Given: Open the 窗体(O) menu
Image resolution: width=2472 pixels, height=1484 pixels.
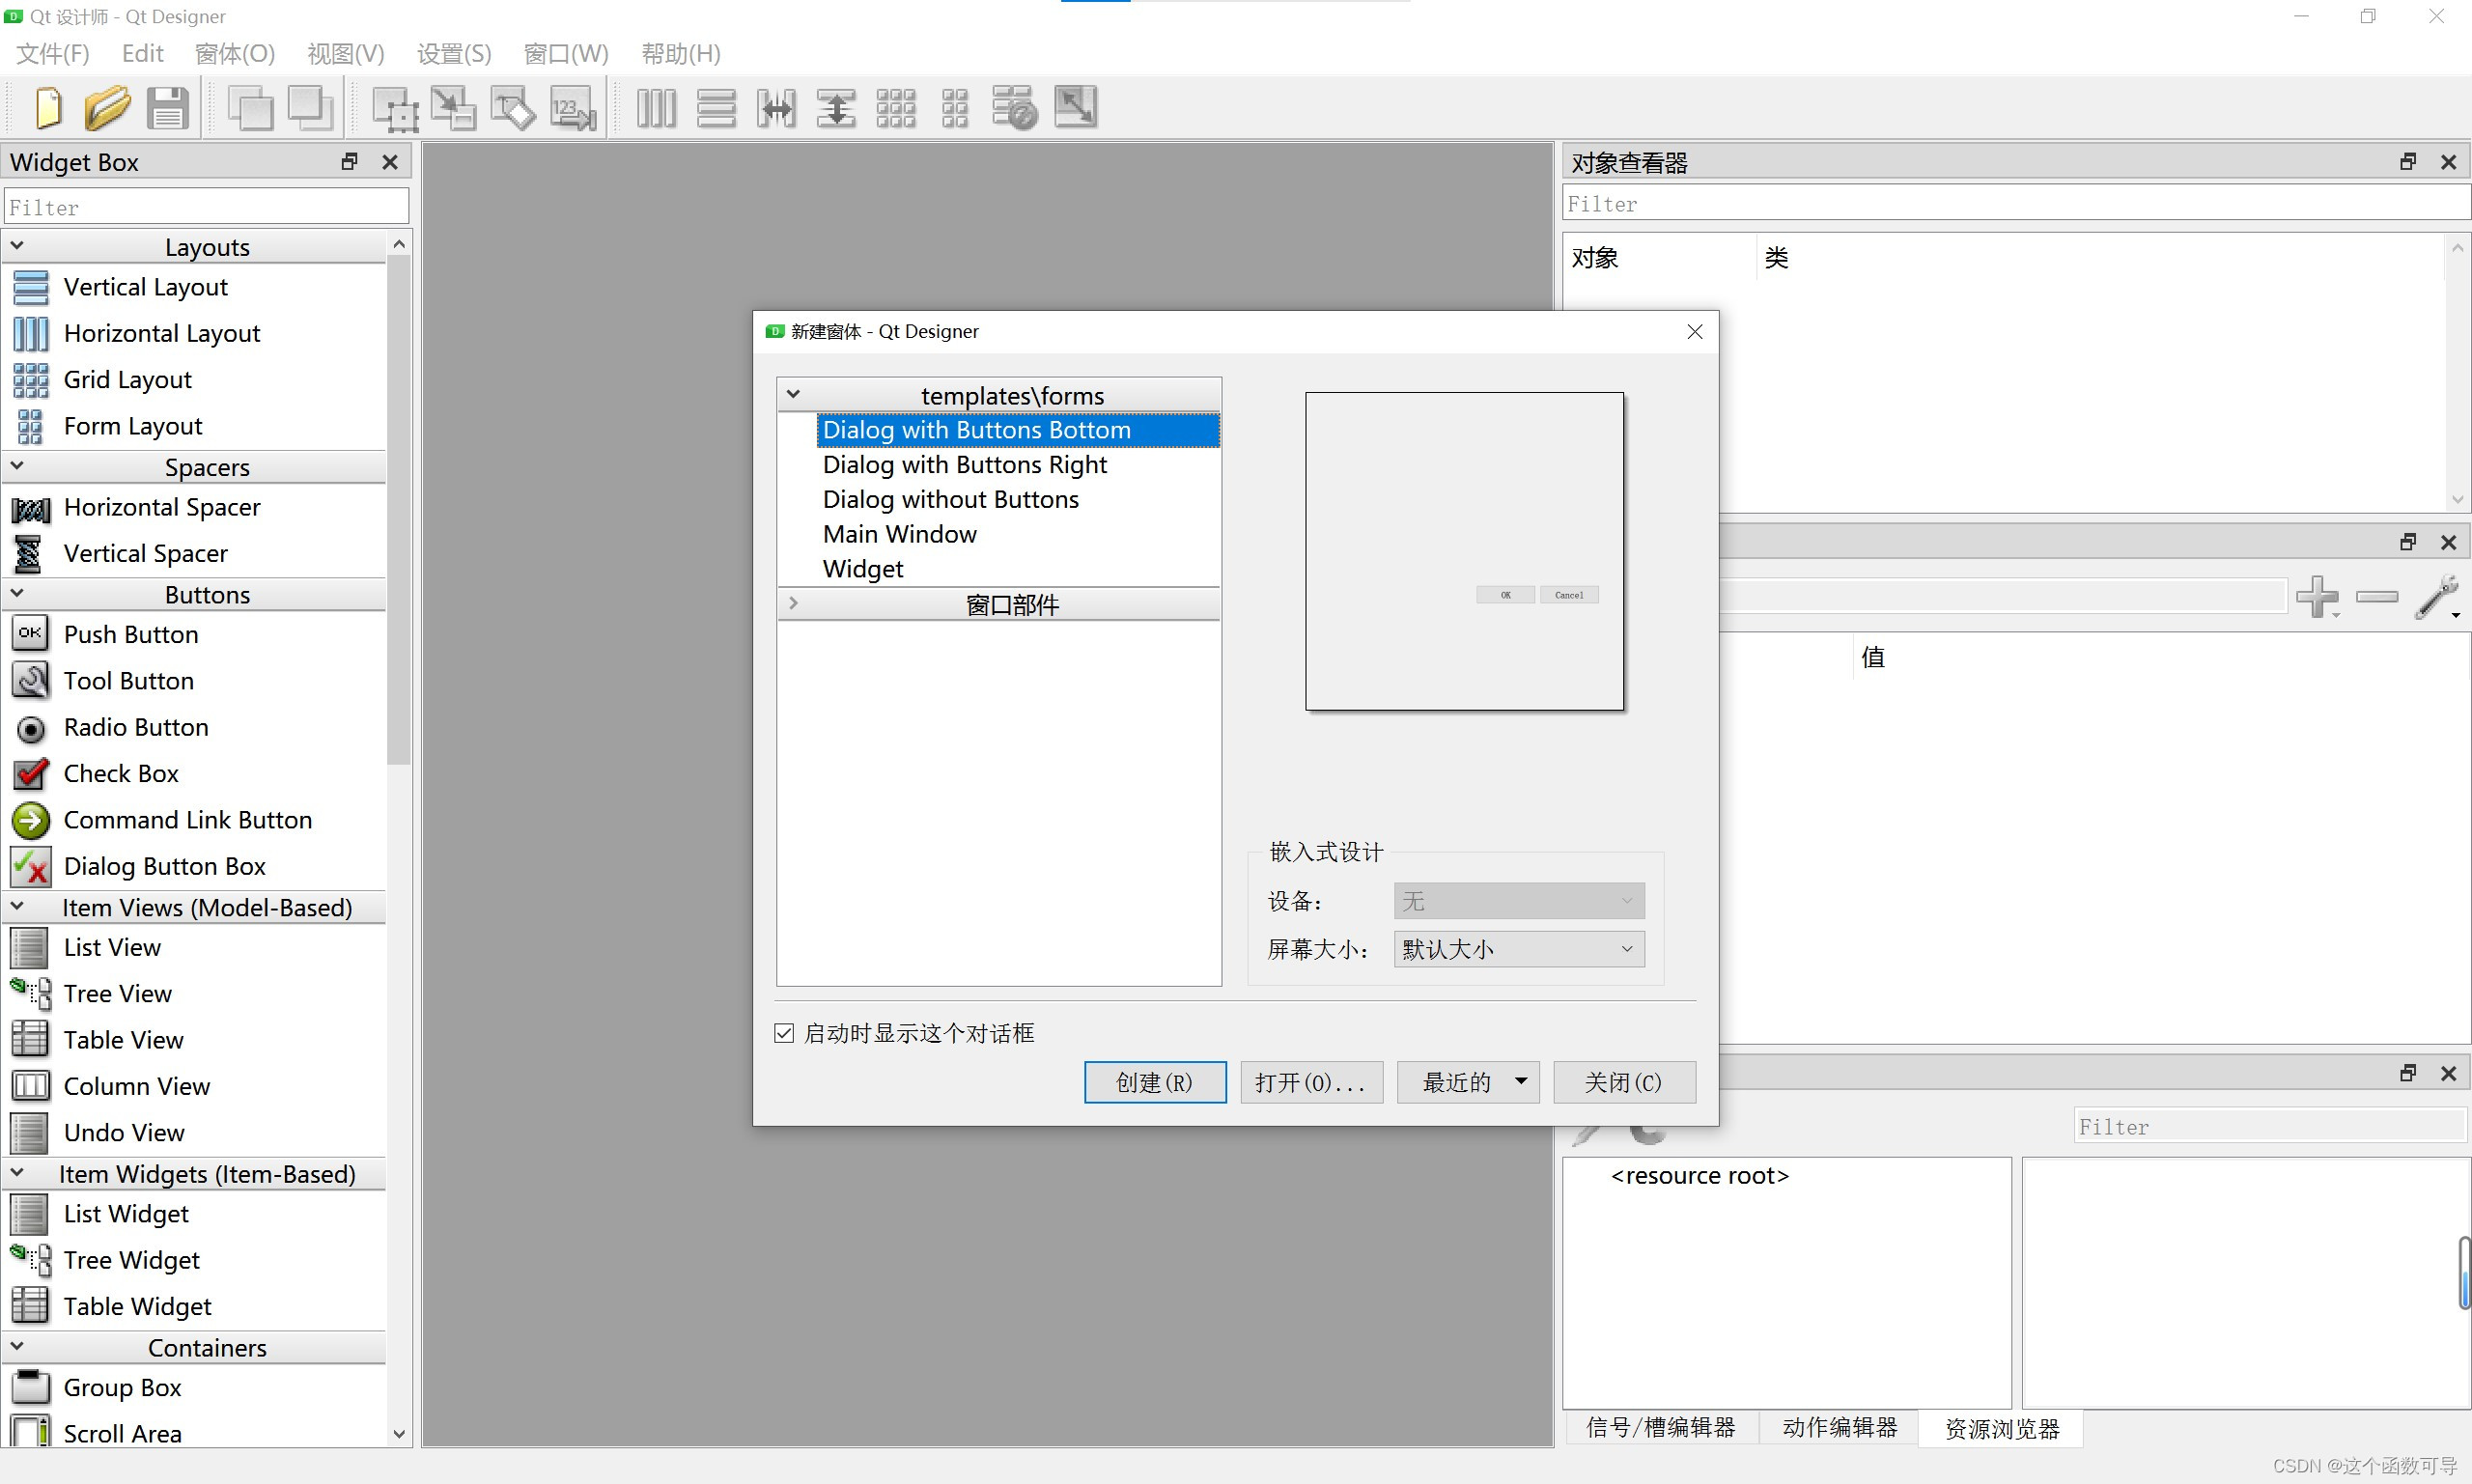Looking at the screenshot, I should coord(234,53).
